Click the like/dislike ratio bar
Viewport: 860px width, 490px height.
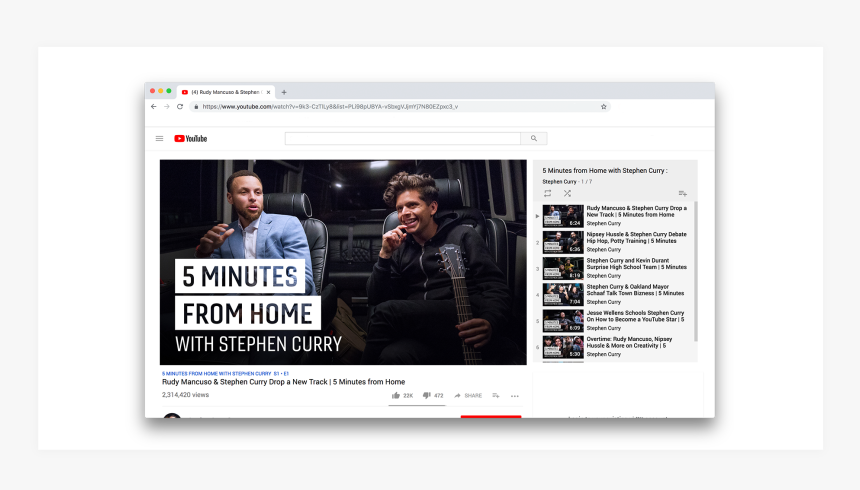[417, 405]
